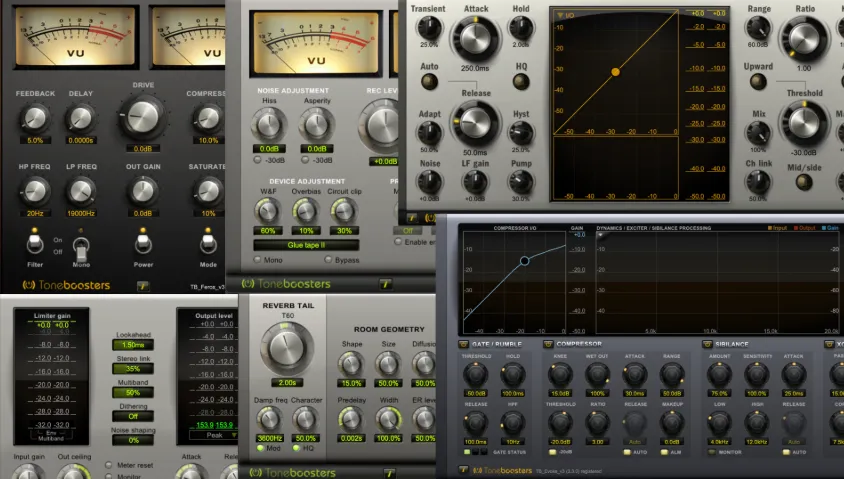Click the Feedback knob in Ferox
This screenshot has width=844, height=479.
click(35, 118)
